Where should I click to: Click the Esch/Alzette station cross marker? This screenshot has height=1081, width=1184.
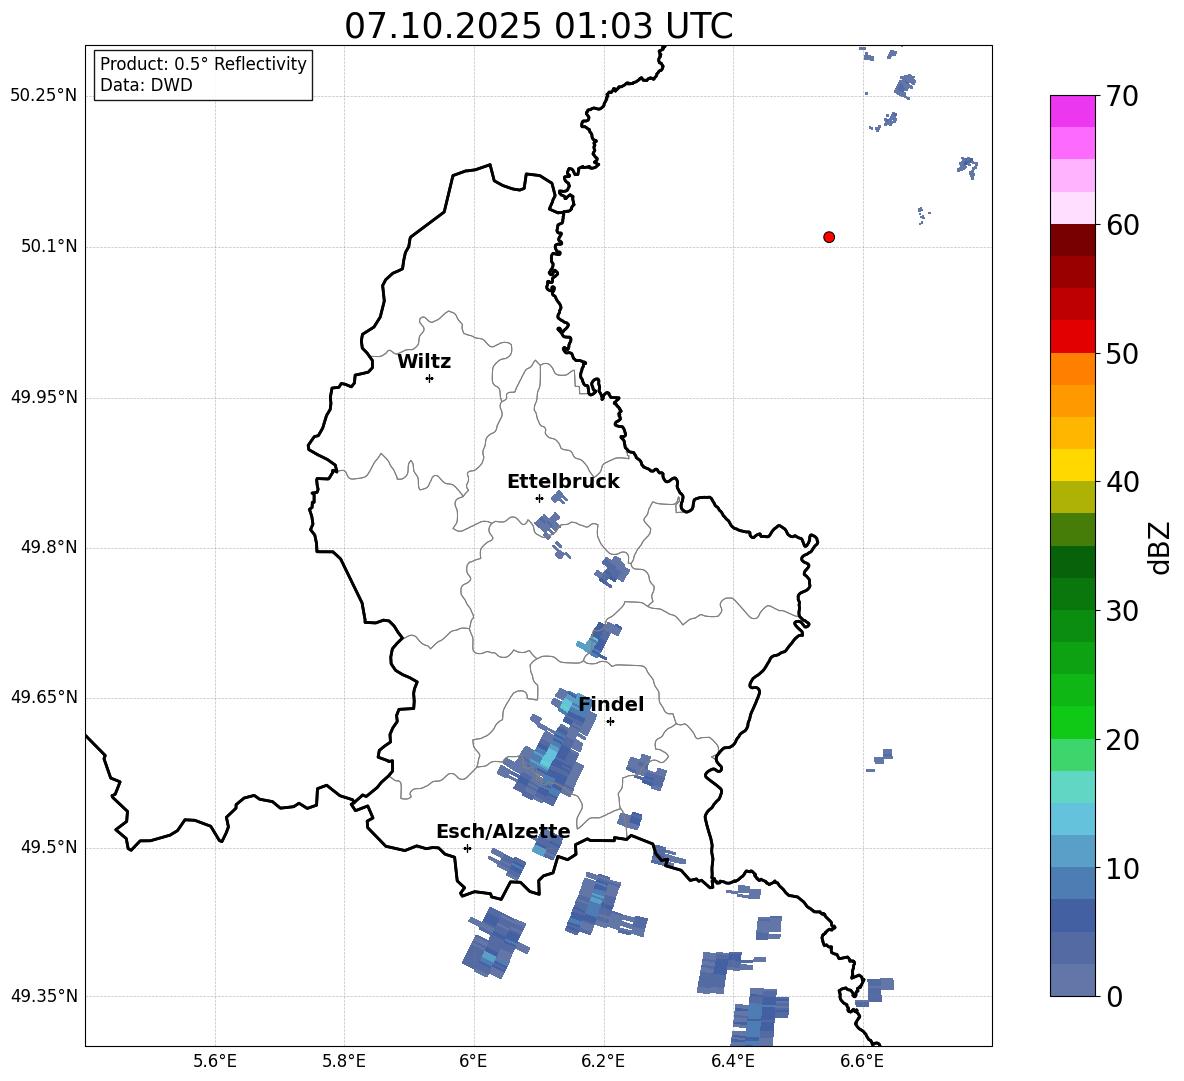click(x=467, y=848)
